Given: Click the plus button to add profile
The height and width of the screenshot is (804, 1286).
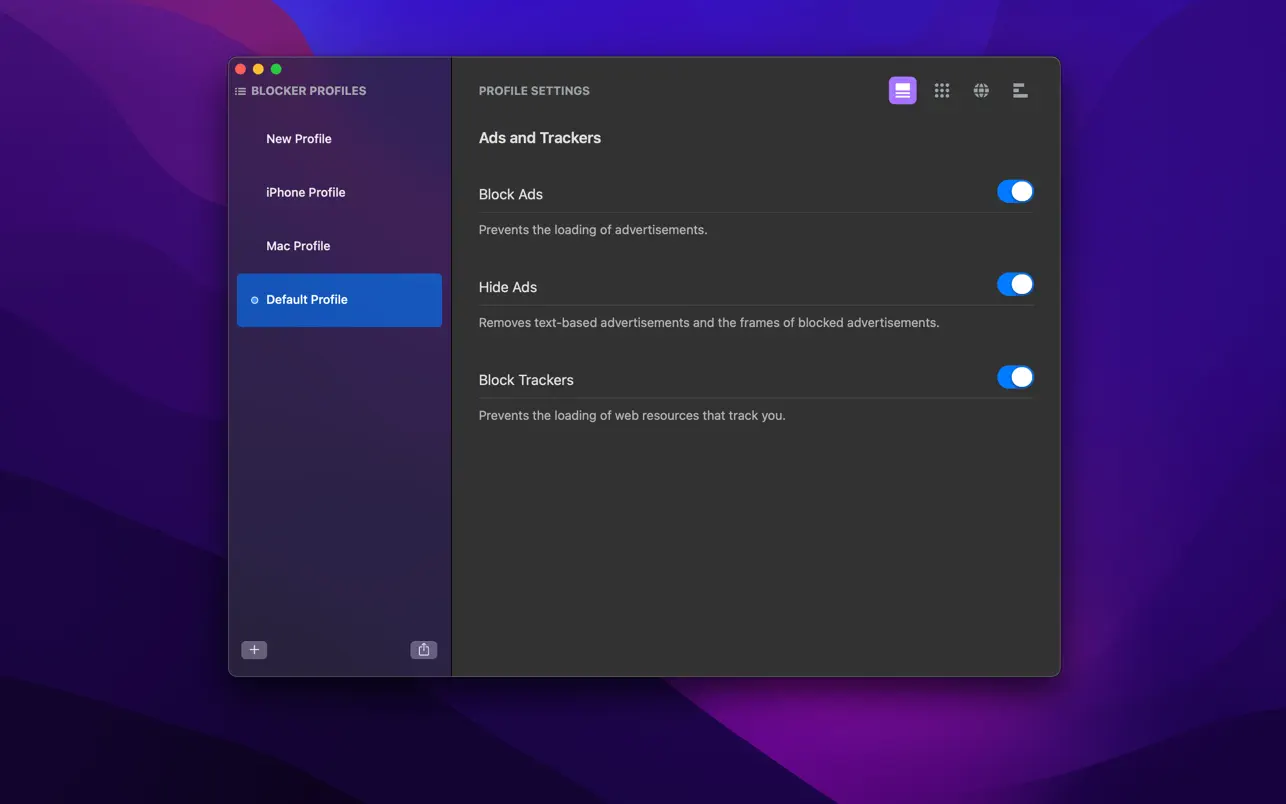Looking at the screenshot, I should point(254,650).
